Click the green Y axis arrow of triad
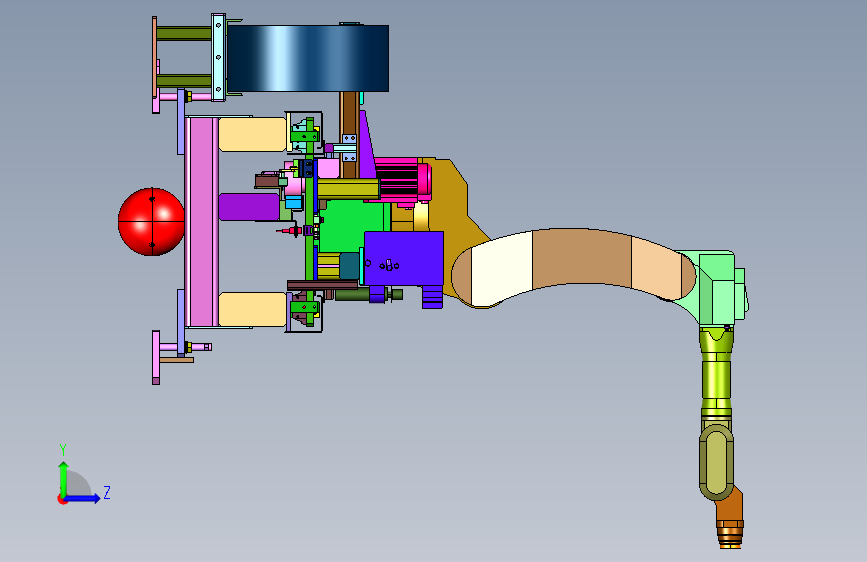This screenshot has height=562, width=867. 63,478
